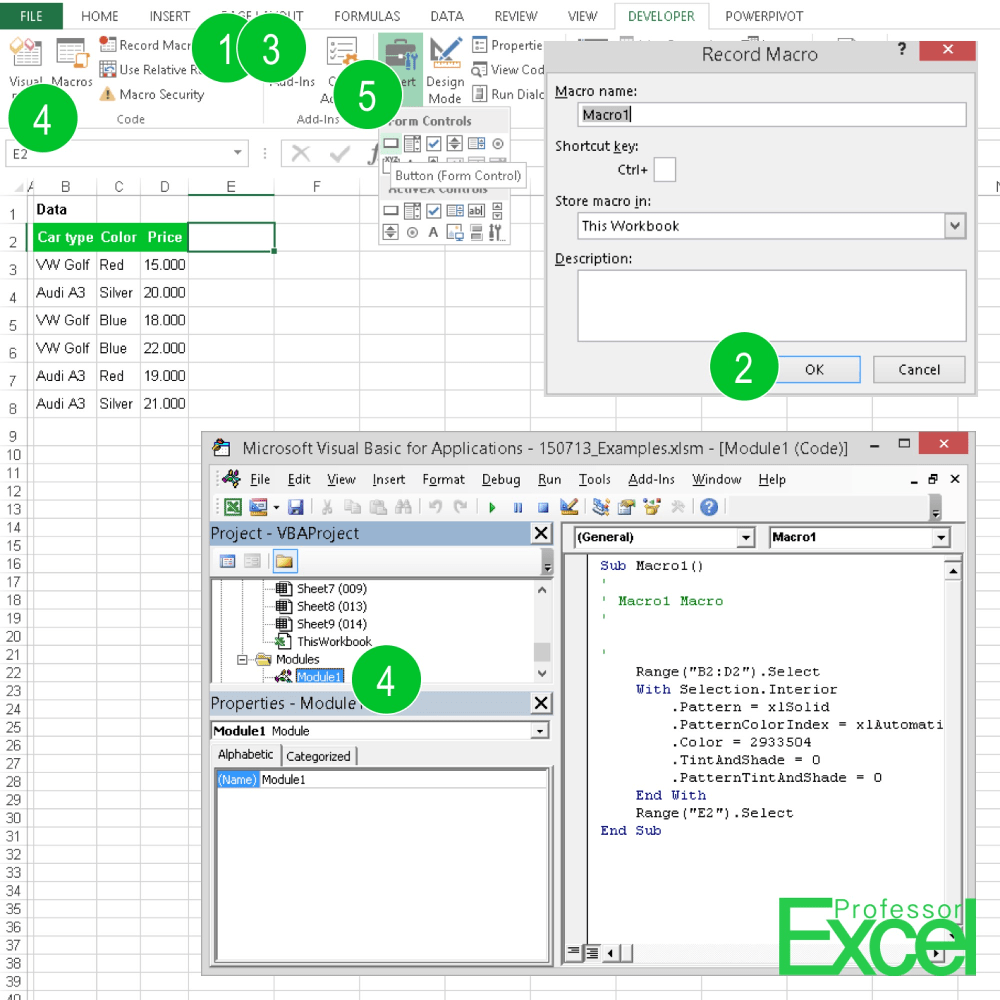Select Check Box form control icon
This screenshot has width=1000, height=1000.
(x=434, y=143)
